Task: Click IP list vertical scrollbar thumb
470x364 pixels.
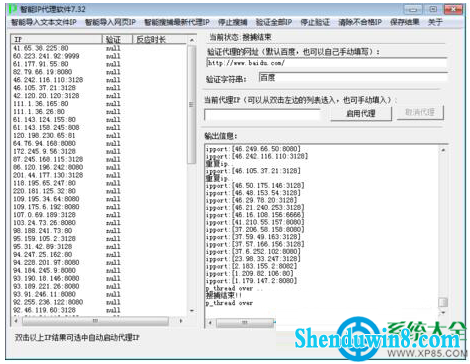Action: 192,104
